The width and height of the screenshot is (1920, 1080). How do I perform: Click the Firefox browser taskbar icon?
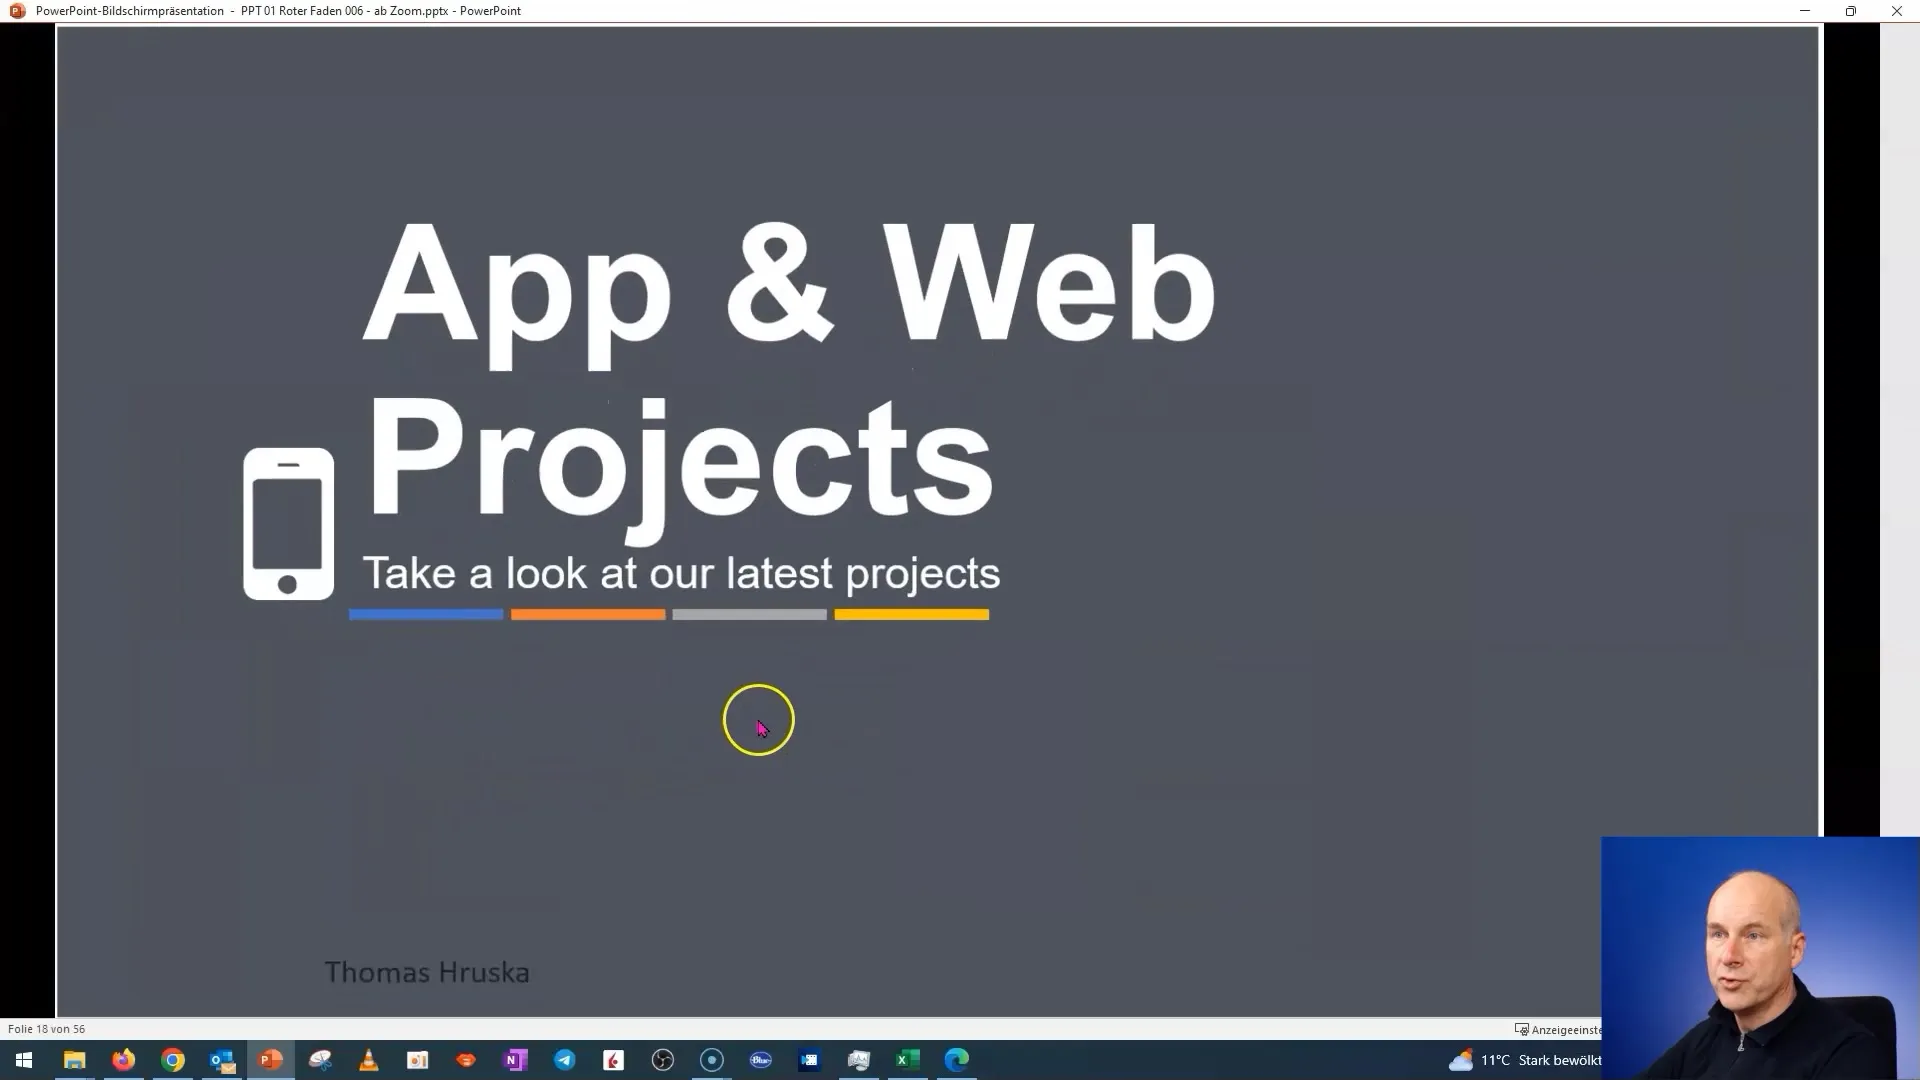tap(123, 1059)
